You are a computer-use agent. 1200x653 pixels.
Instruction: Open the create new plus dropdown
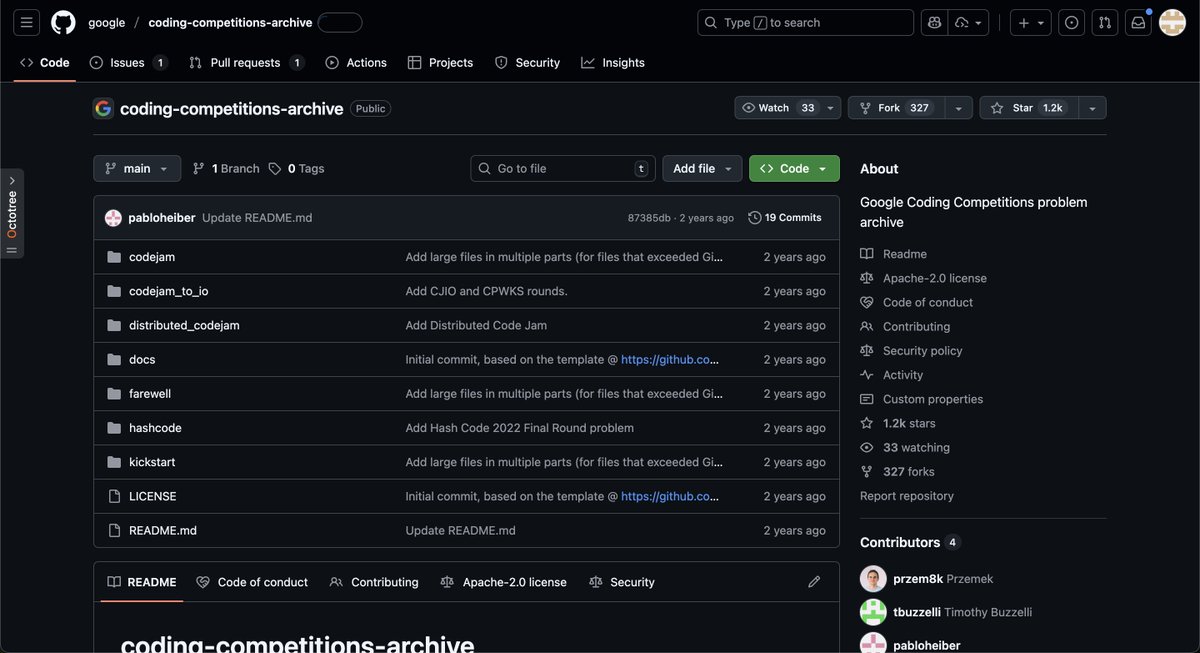tap(1030, 22)
